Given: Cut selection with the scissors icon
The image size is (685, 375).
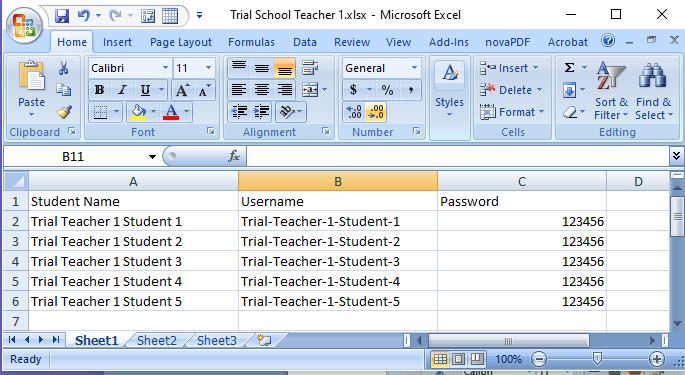Looking at the screenshot, I should [64, 68].
